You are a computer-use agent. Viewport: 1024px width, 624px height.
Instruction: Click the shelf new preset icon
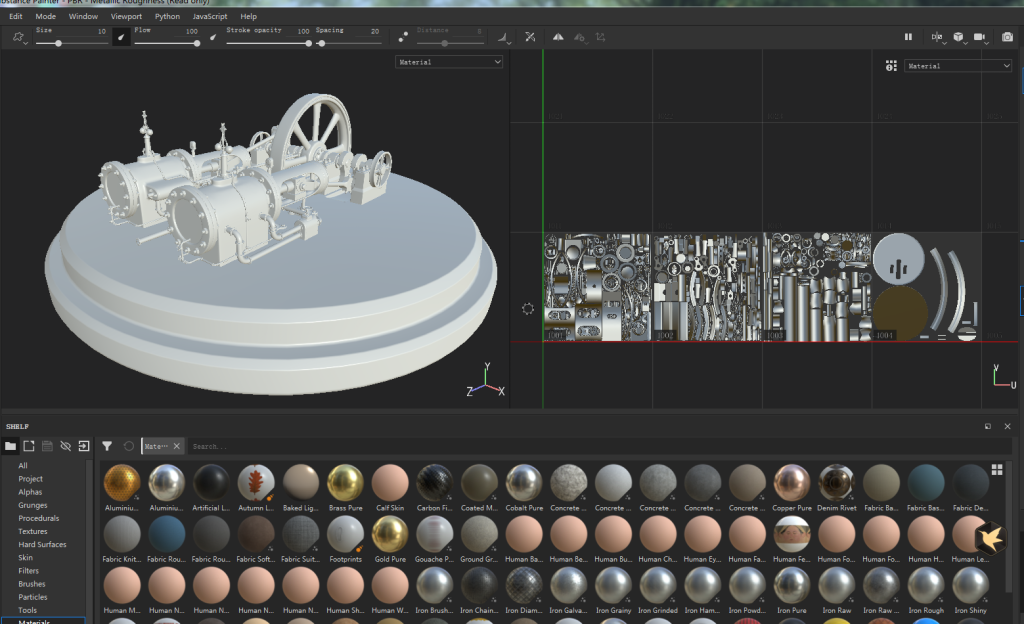(x=29, y=446)
